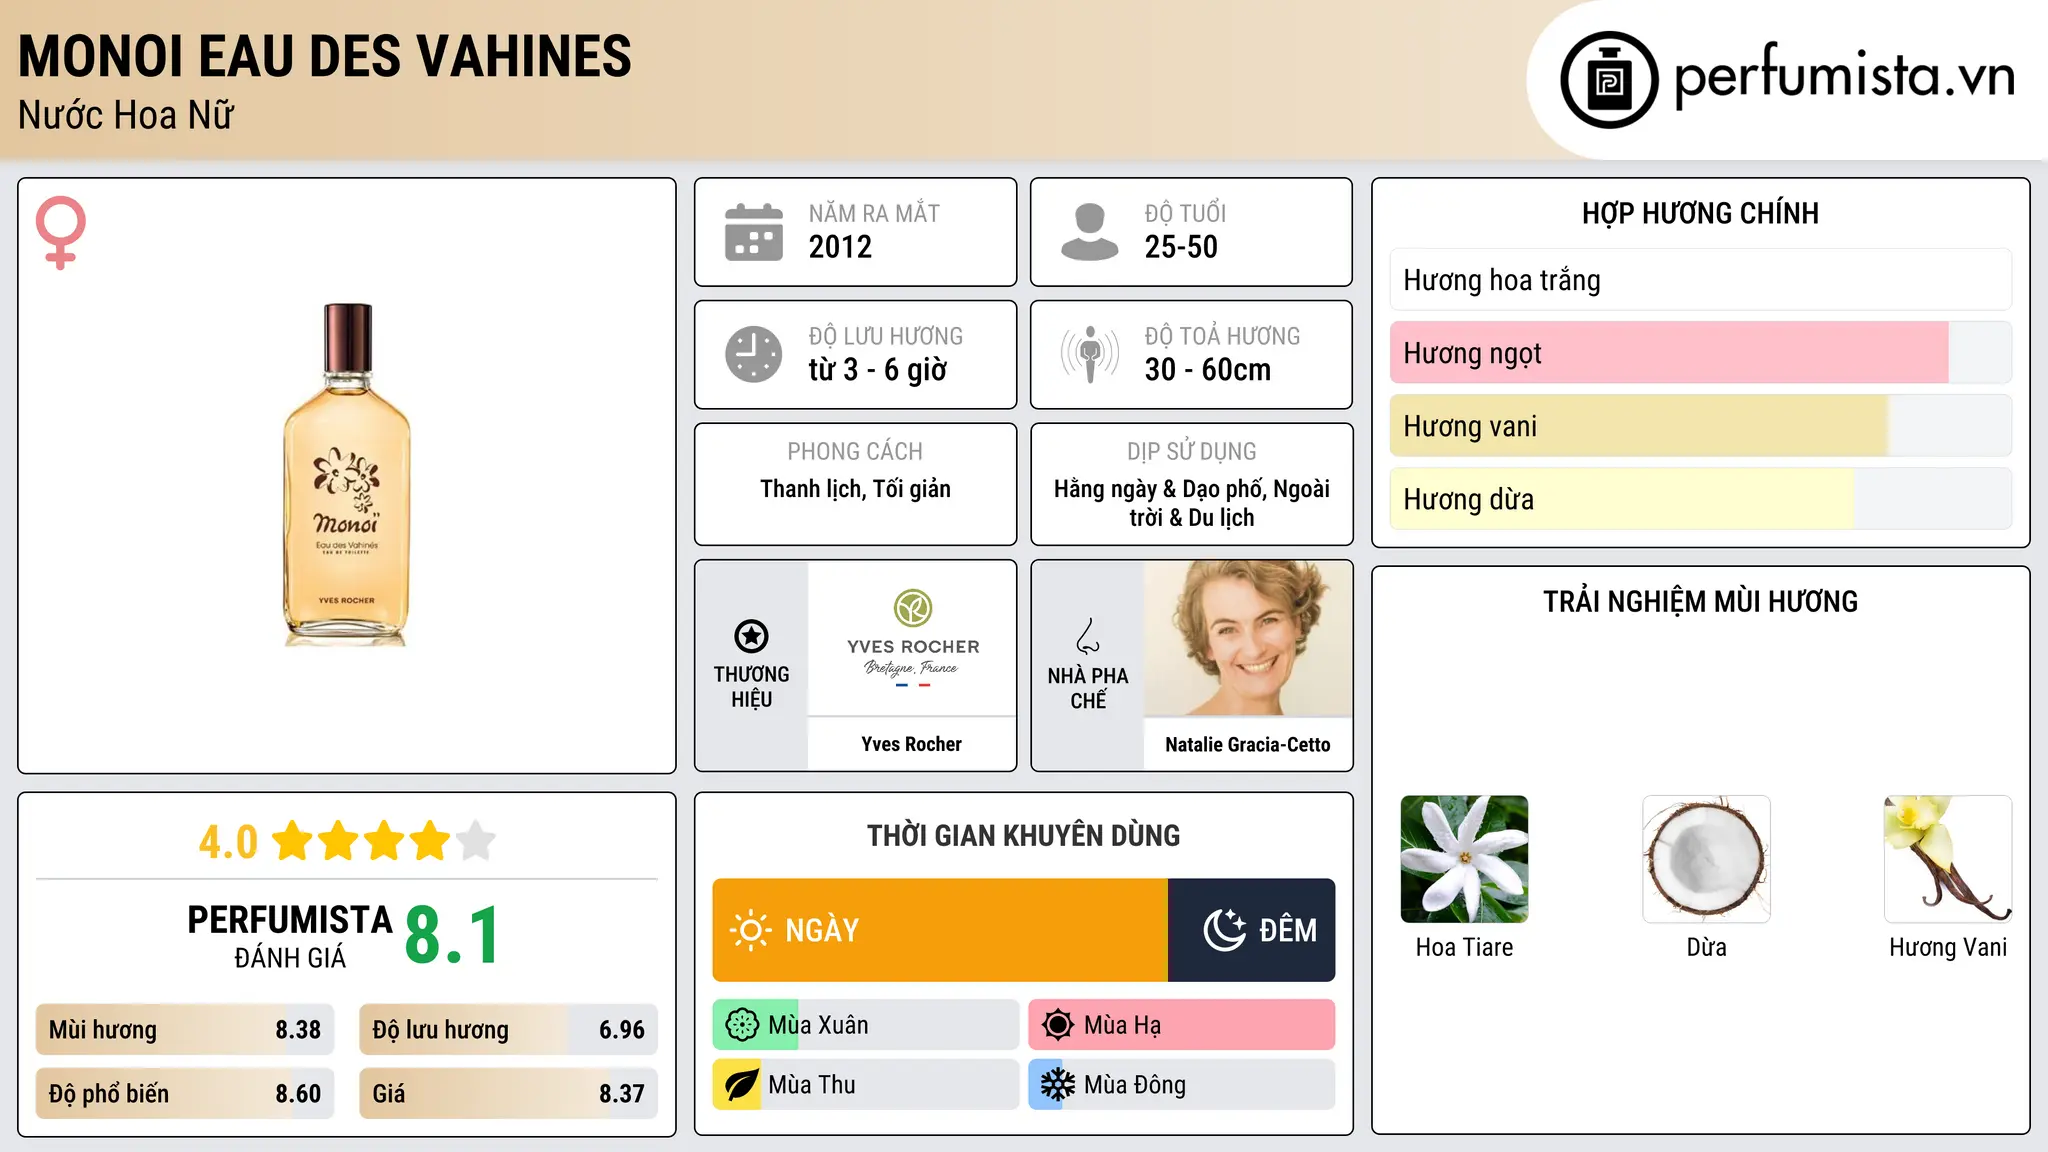Click the moon icon next to Đêm

pyautogui.click(x=1225, y=930)
